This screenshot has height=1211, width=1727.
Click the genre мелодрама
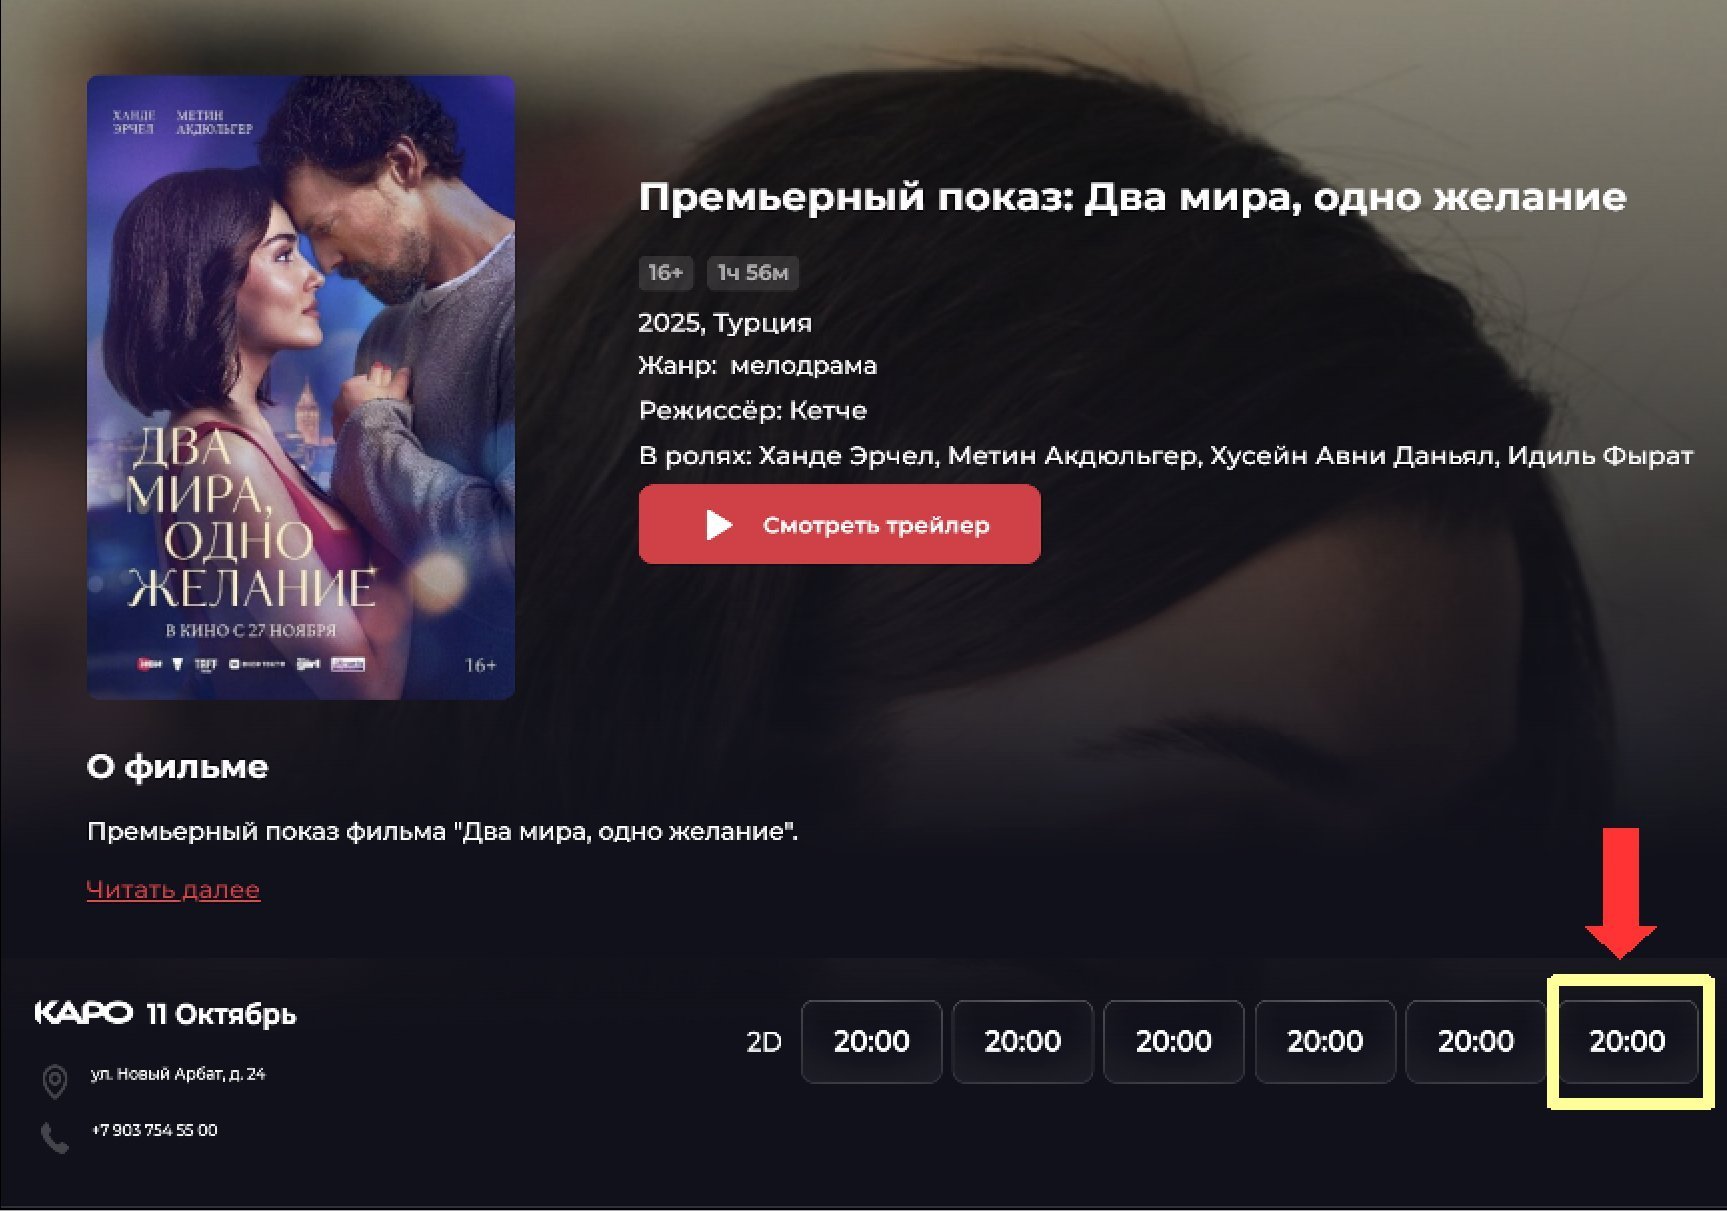804,366
